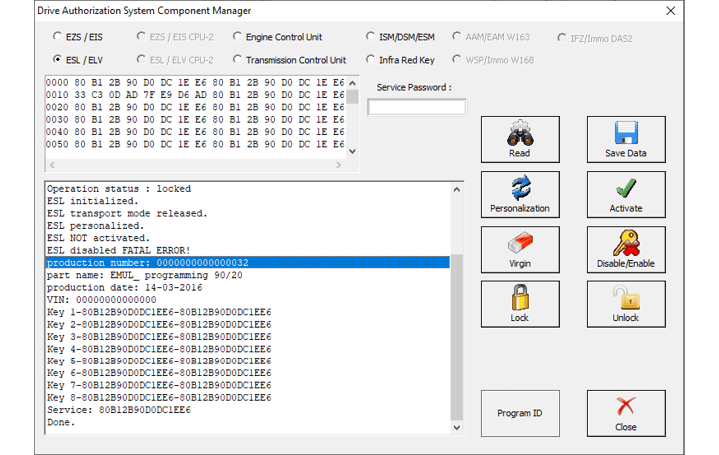This screenshot has height=455, width=719.
Task: Click the Unlock open padlock button
Action: (625, 304)
